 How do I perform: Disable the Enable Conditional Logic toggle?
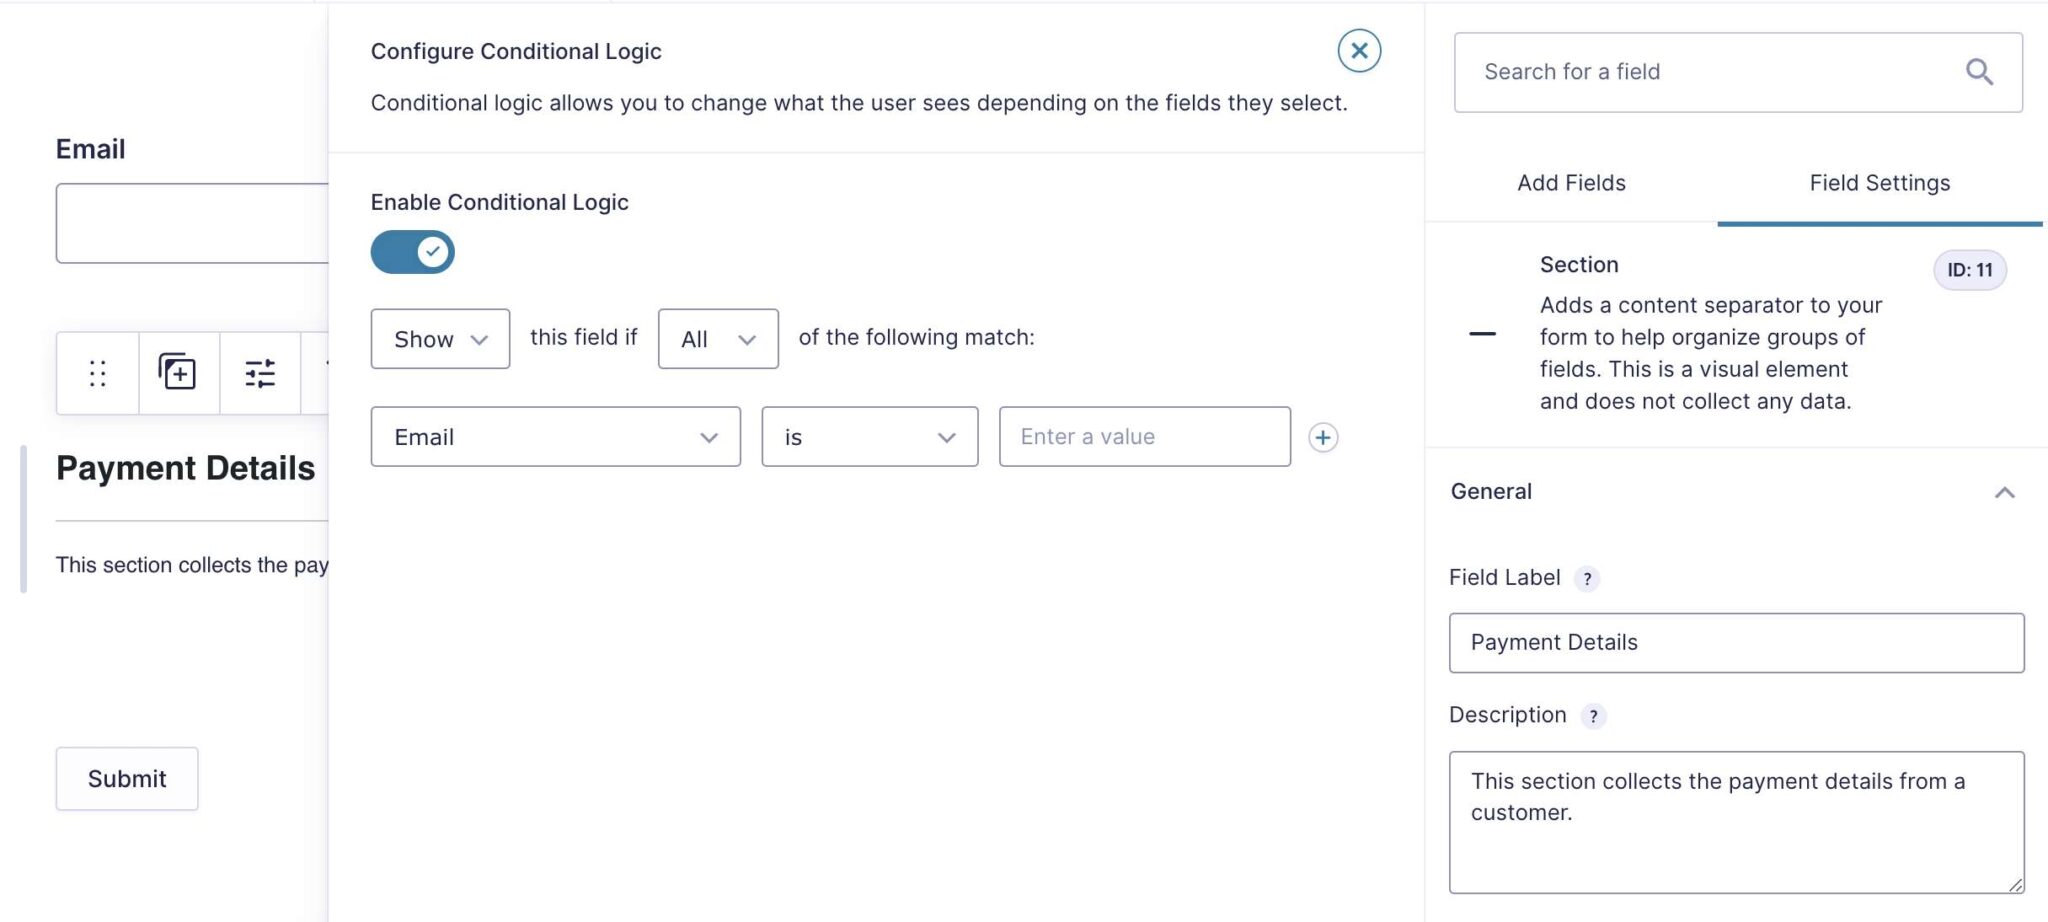412,252
